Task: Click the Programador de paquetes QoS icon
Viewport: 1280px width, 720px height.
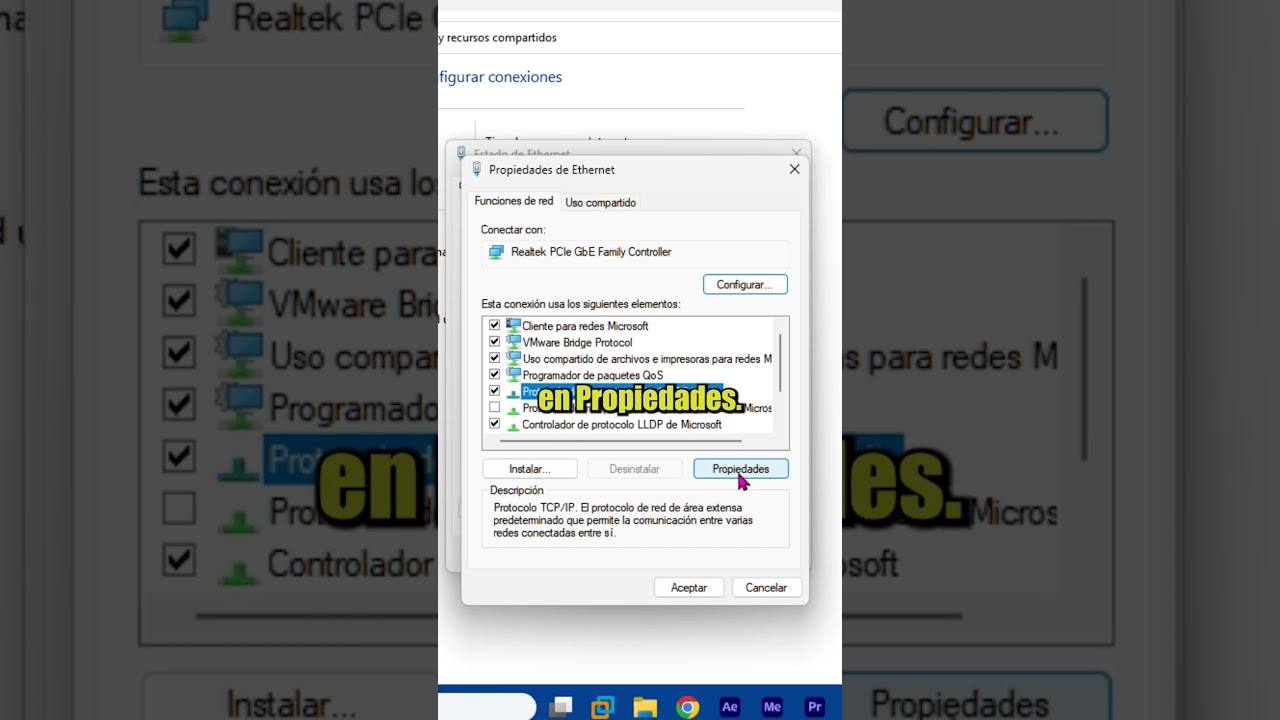Action: point(514,375)
